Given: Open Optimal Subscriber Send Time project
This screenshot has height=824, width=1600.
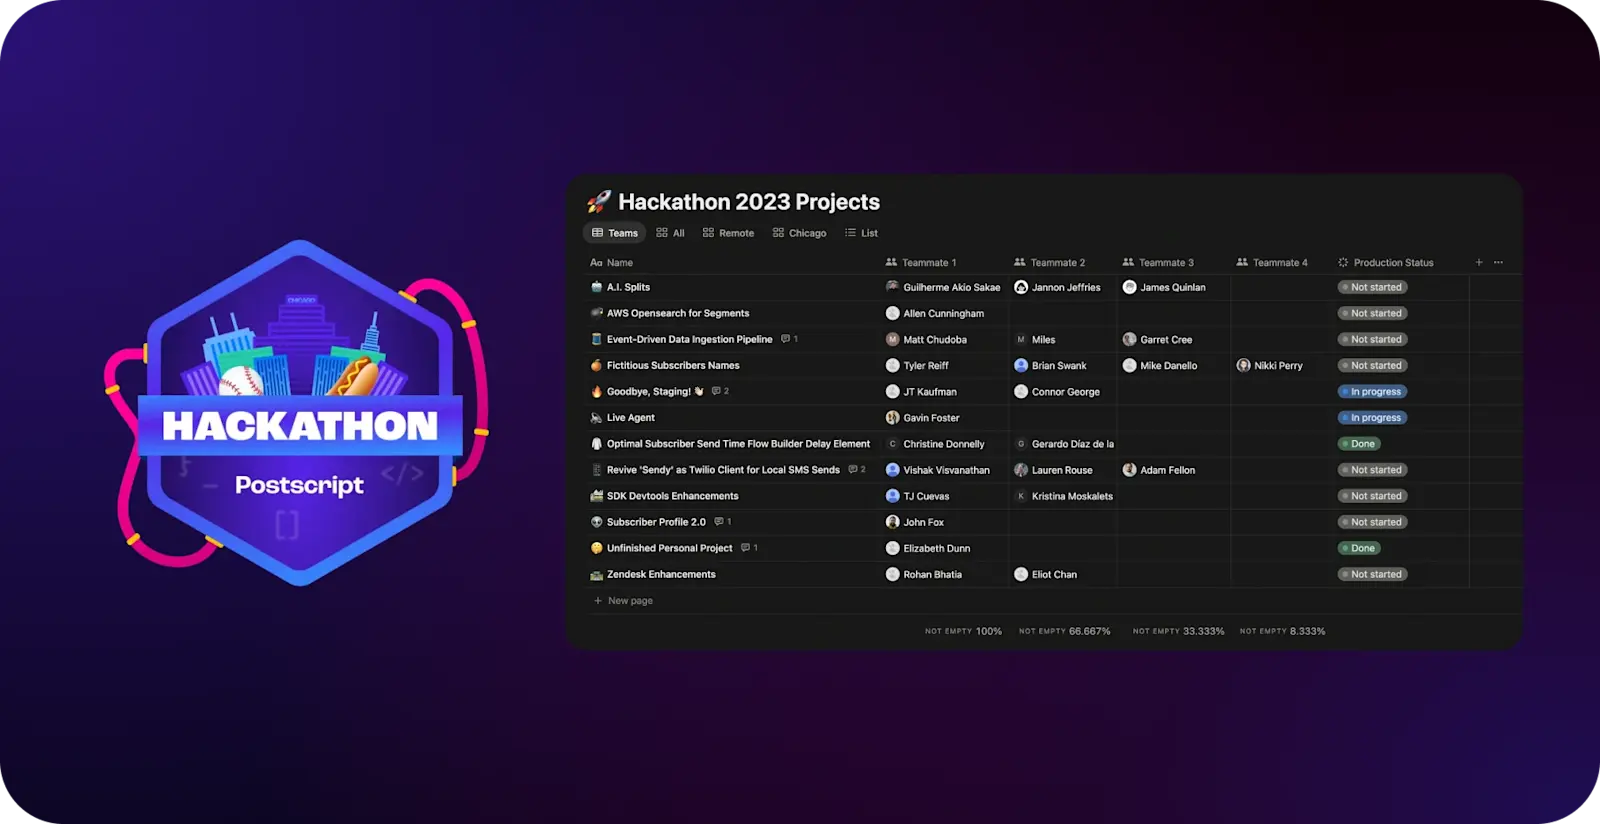Looking at the screenshot, I should click(x=738, y=443).
